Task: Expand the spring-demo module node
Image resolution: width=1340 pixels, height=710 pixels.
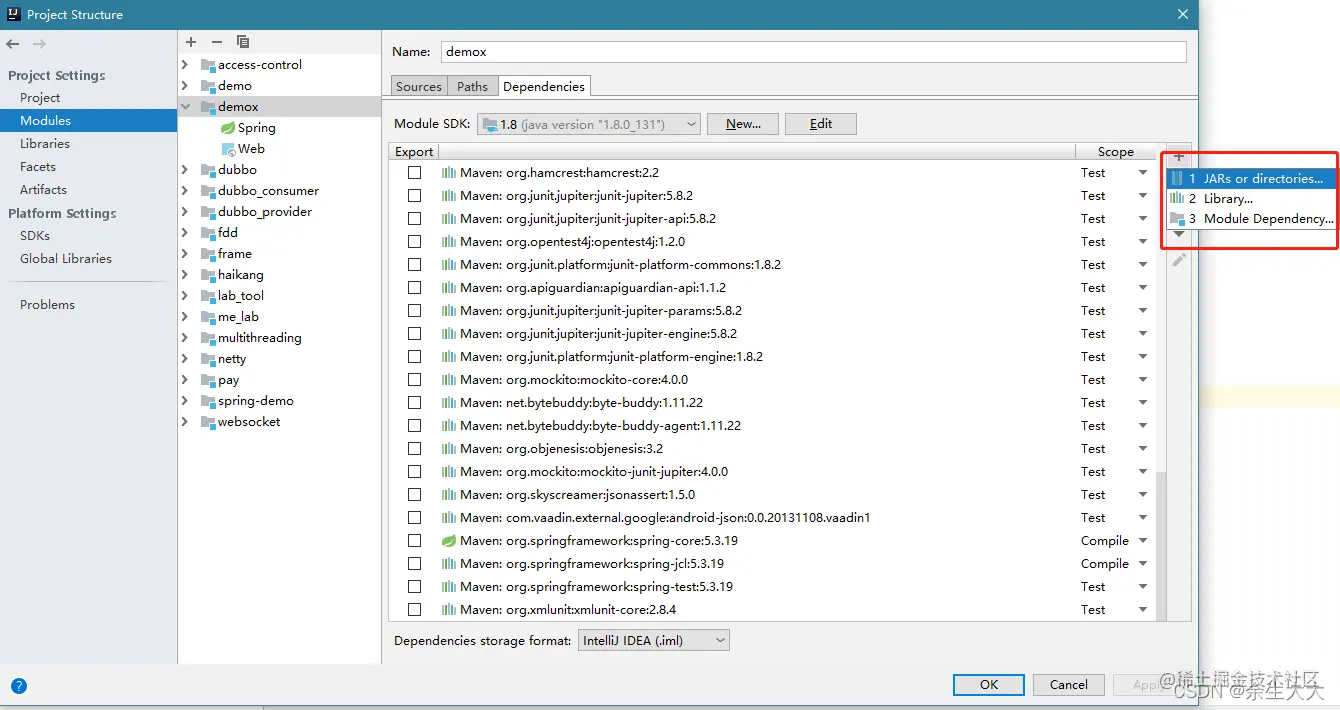Action: [x=185, y=401]
